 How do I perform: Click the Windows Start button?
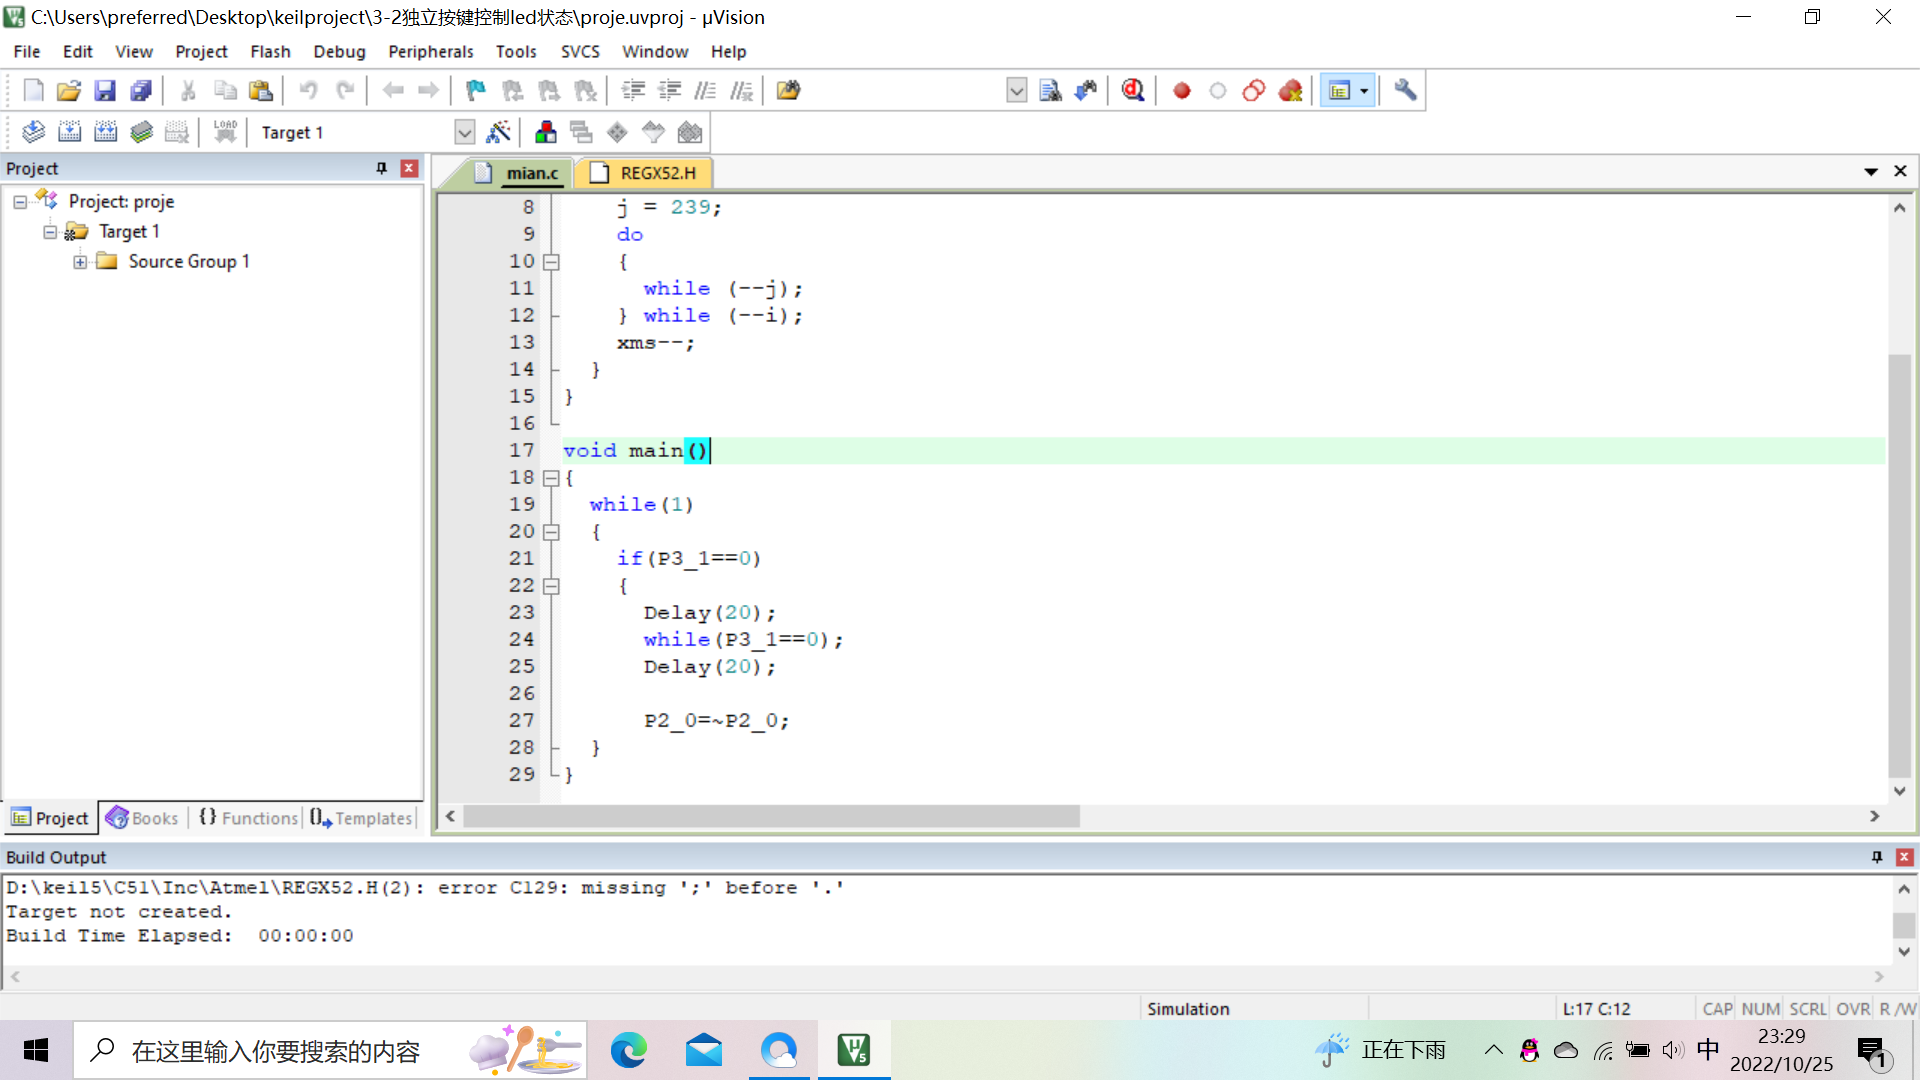(36, 1050)
